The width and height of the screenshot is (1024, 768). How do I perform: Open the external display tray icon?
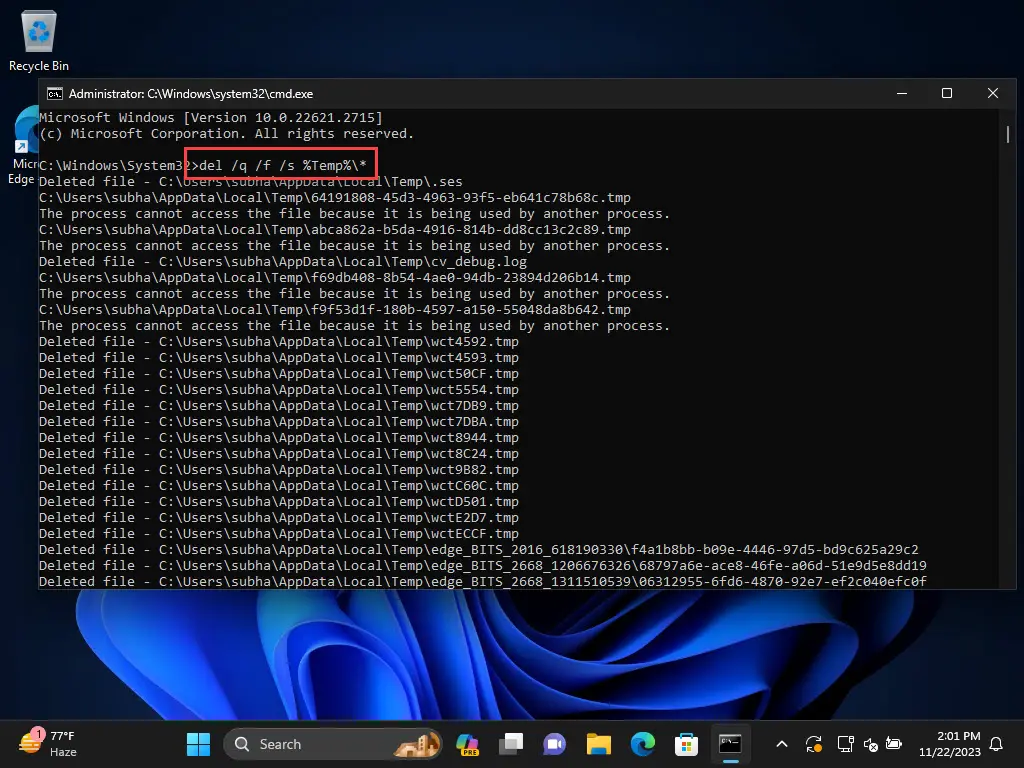point(845,744)
